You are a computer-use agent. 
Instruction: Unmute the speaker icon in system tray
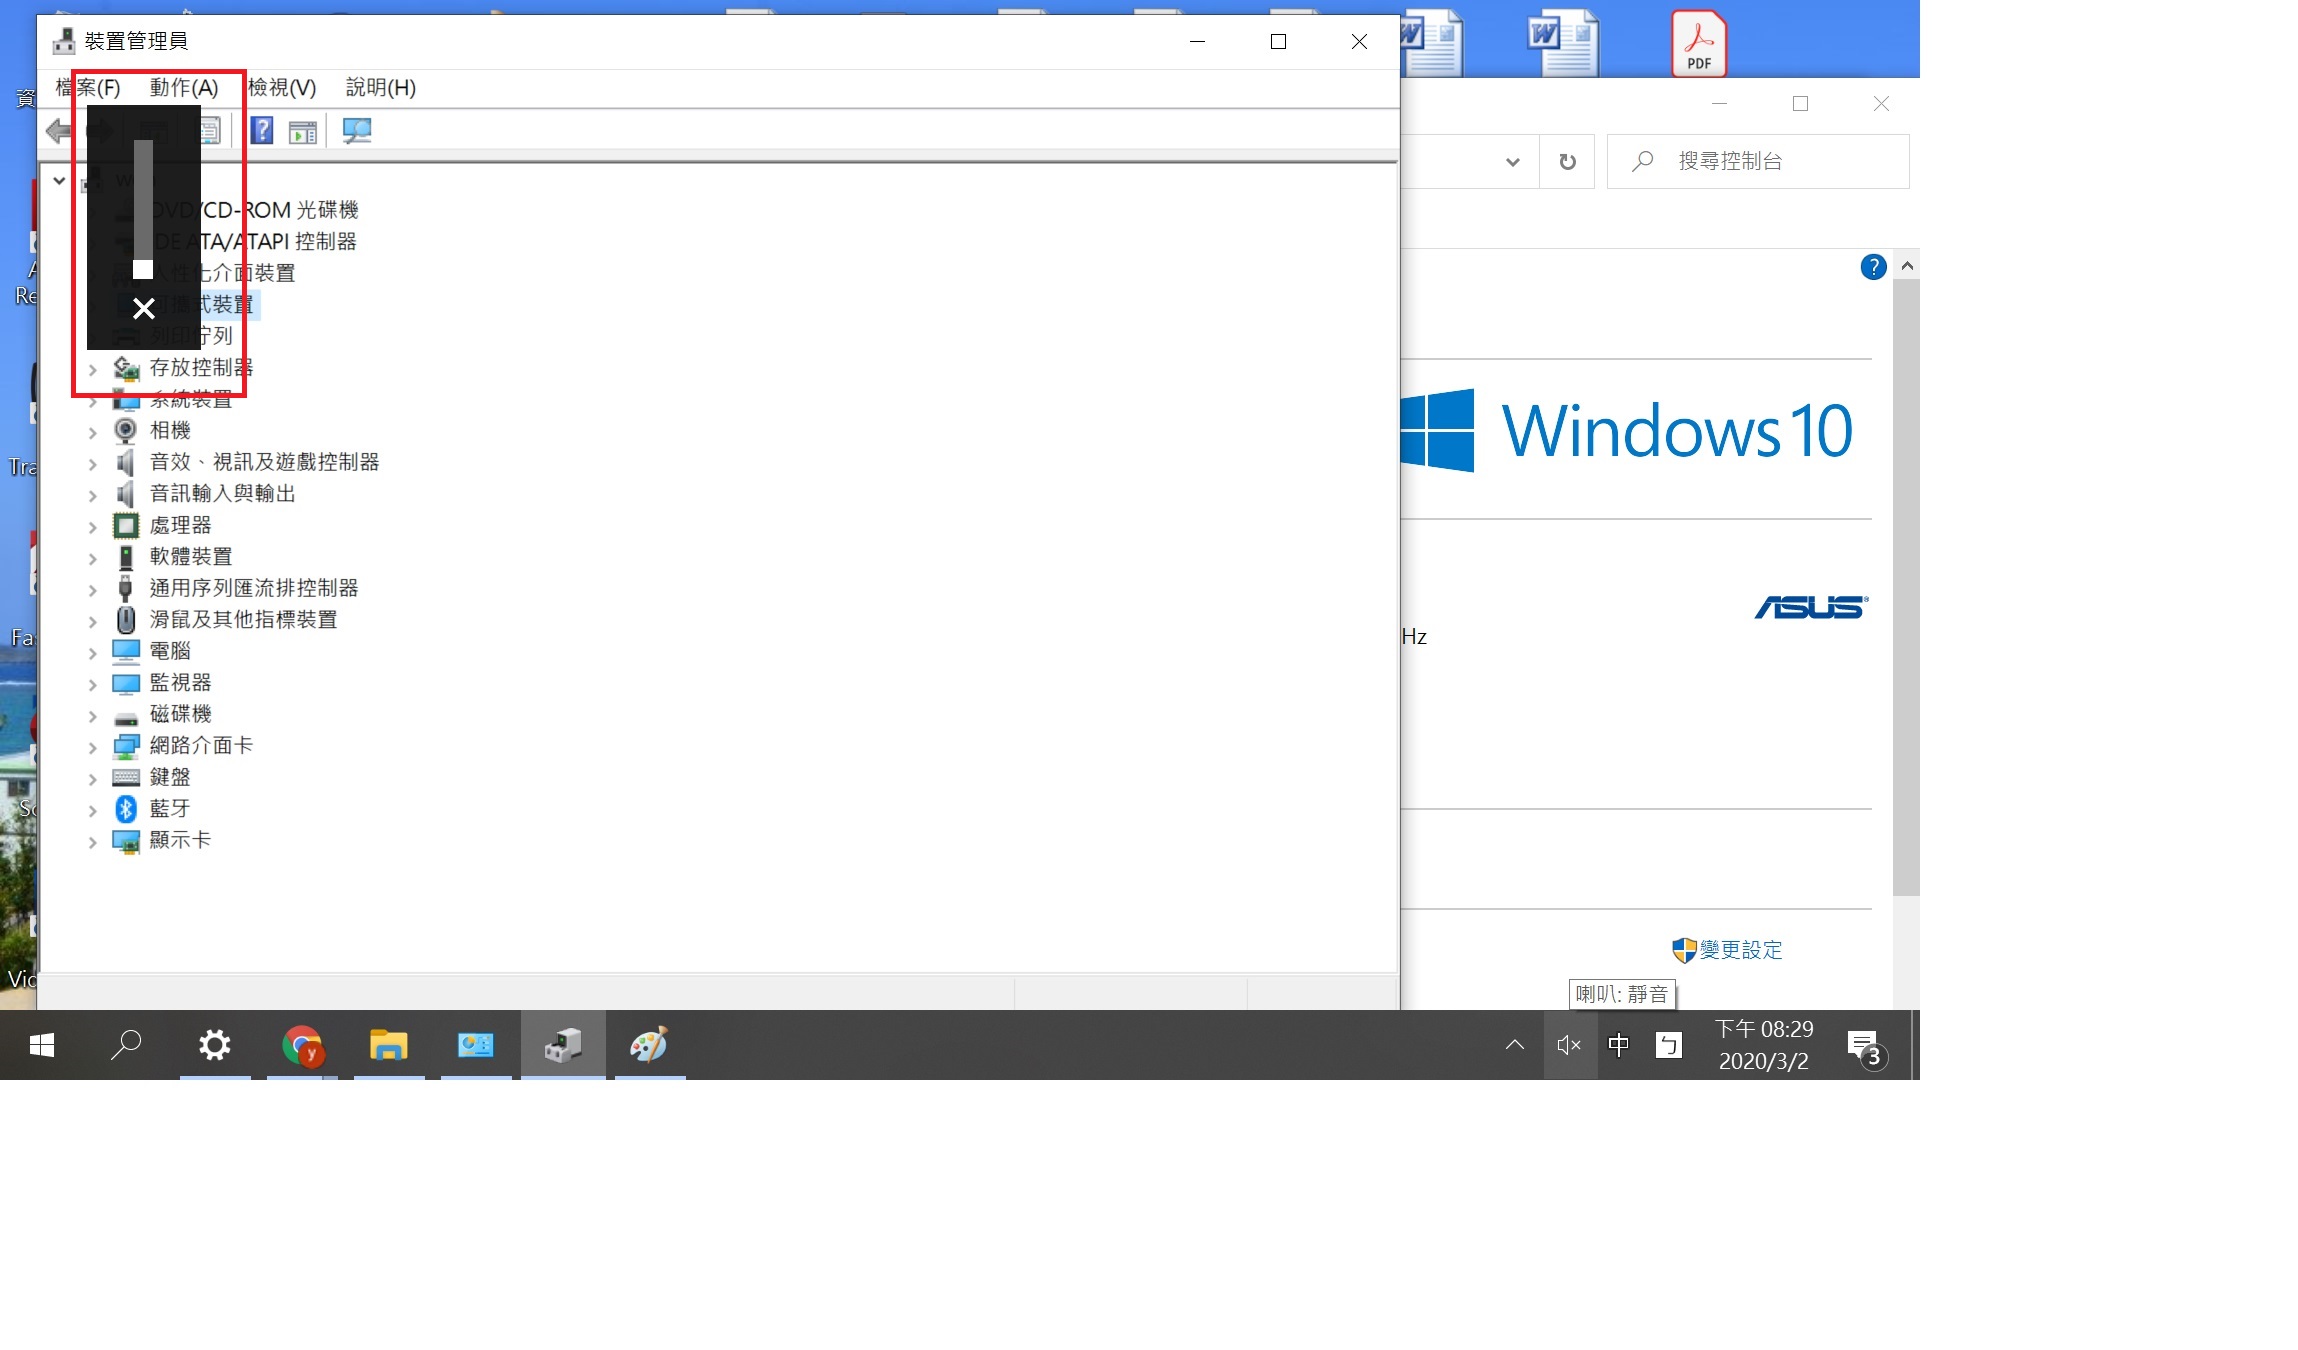[x=1569, y=1046]
